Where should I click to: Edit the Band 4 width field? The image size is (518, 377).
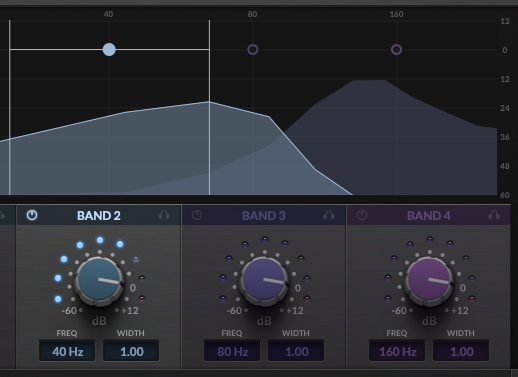(x=461, y=351)
